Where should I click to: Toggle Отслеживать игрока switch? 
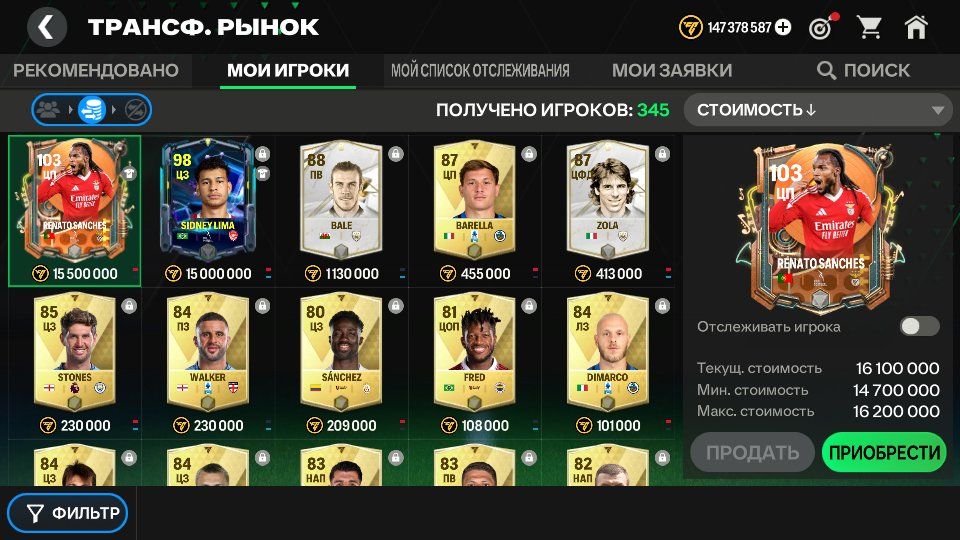(x=920, y=326)
